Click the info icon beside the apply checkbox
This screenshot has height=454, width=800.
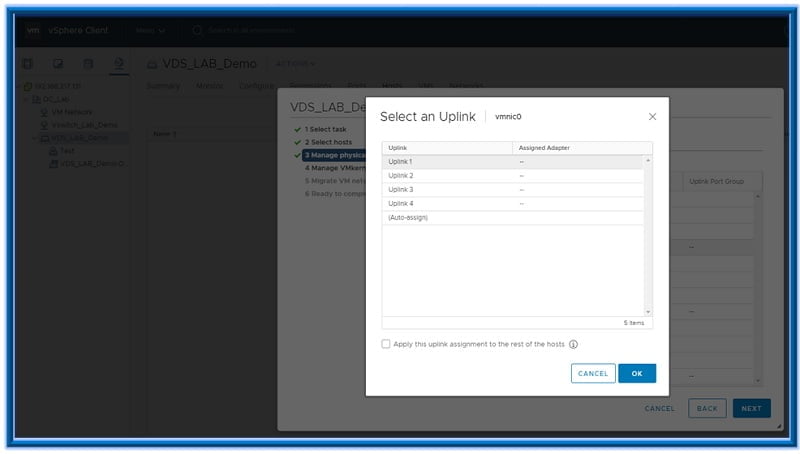[574, 344]
